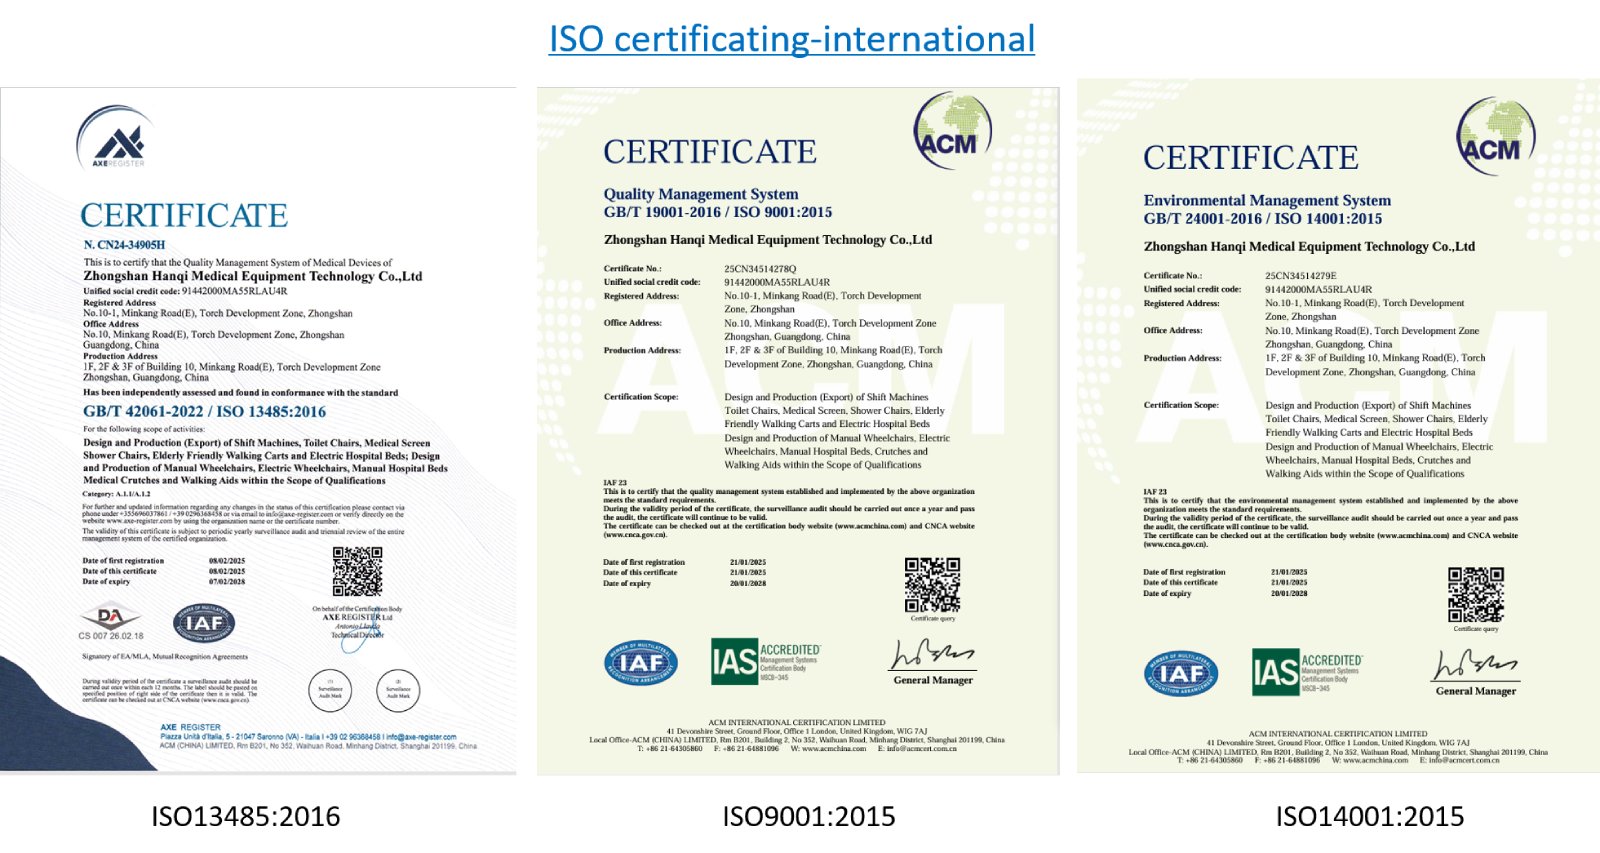
Task: Click the Environmental Management System heading
Action: 1267,200
